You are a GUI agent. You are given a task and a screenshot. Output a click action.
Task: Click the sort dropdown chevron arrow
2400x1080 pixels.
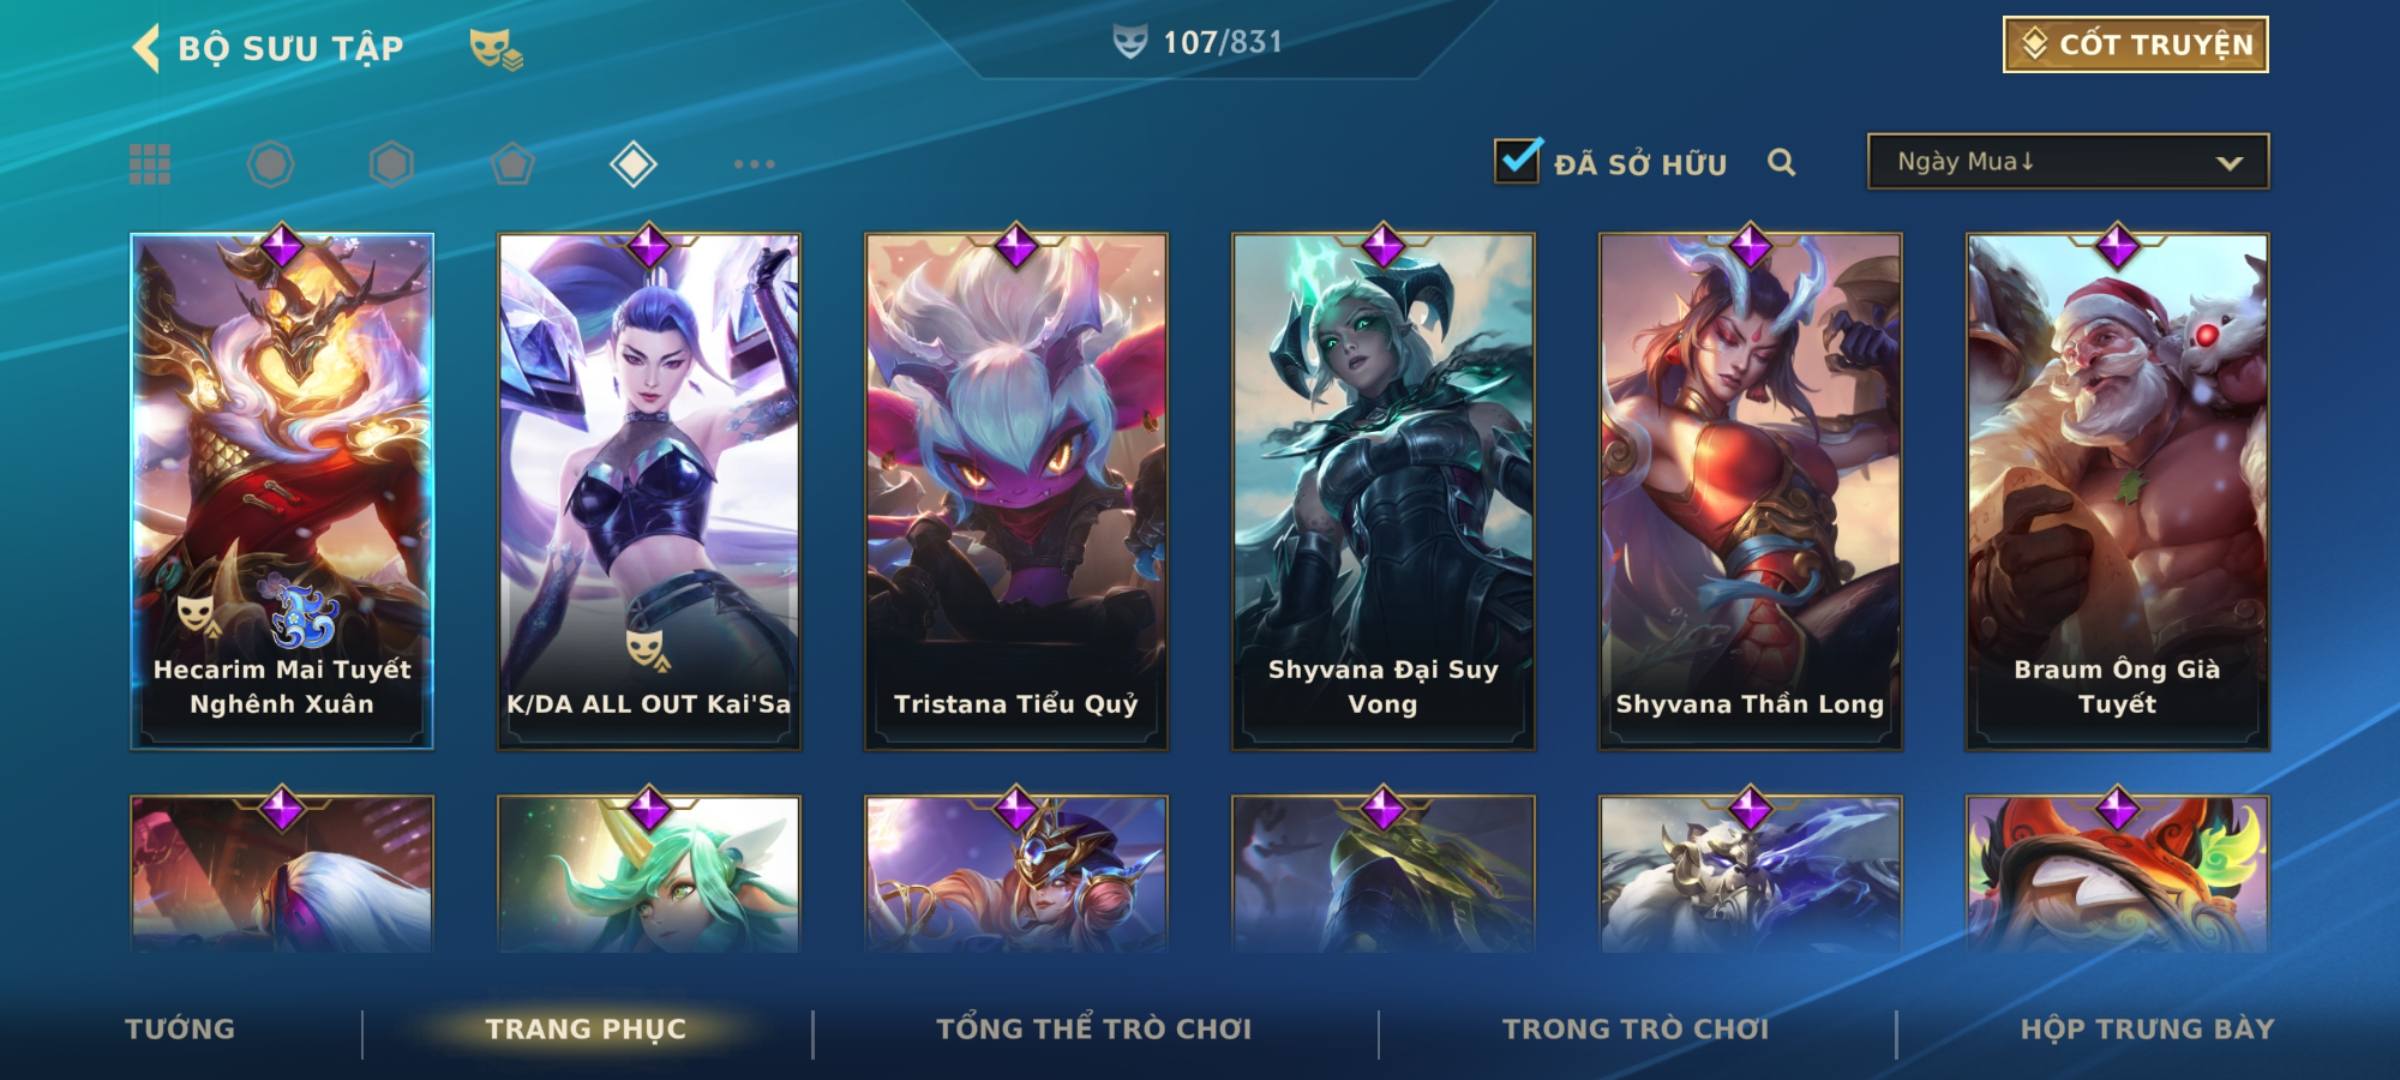pyautogui.click(x=2229, y=163)
